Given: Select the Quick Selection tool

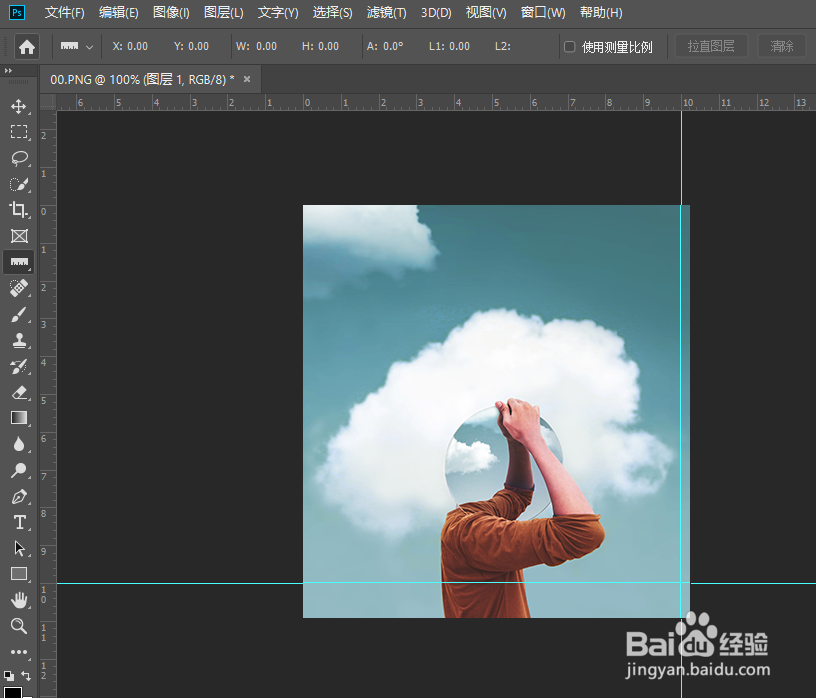Looking at the screenshot, I should point(19,184).
